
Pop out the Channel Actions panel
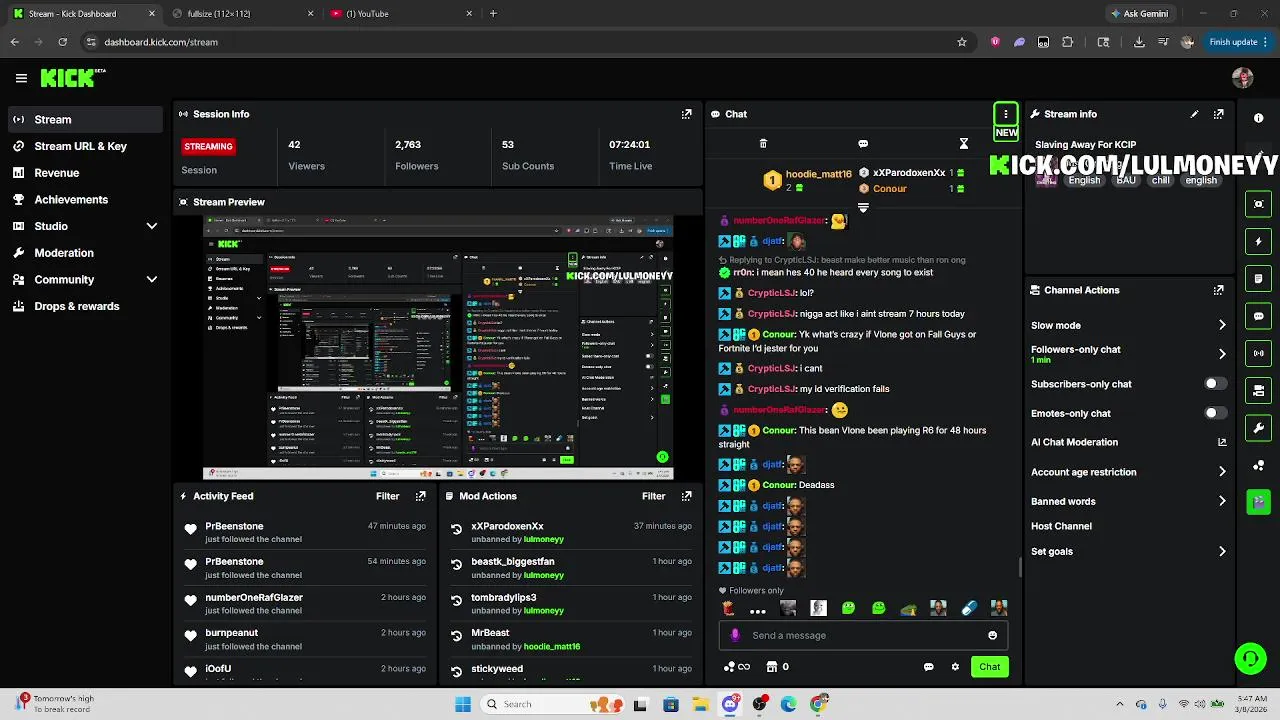[1218, 290]
